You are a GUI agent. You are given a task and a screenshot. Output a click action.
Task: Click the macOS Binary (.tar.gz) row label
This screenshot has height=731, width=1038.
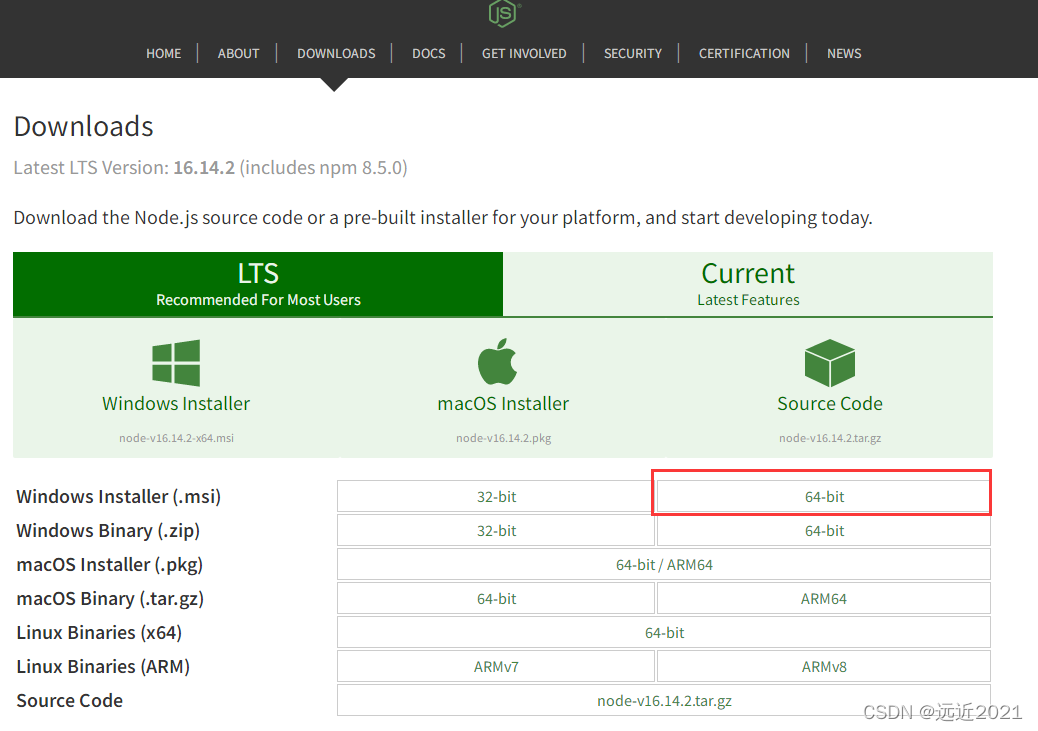[x=110, y=599]
